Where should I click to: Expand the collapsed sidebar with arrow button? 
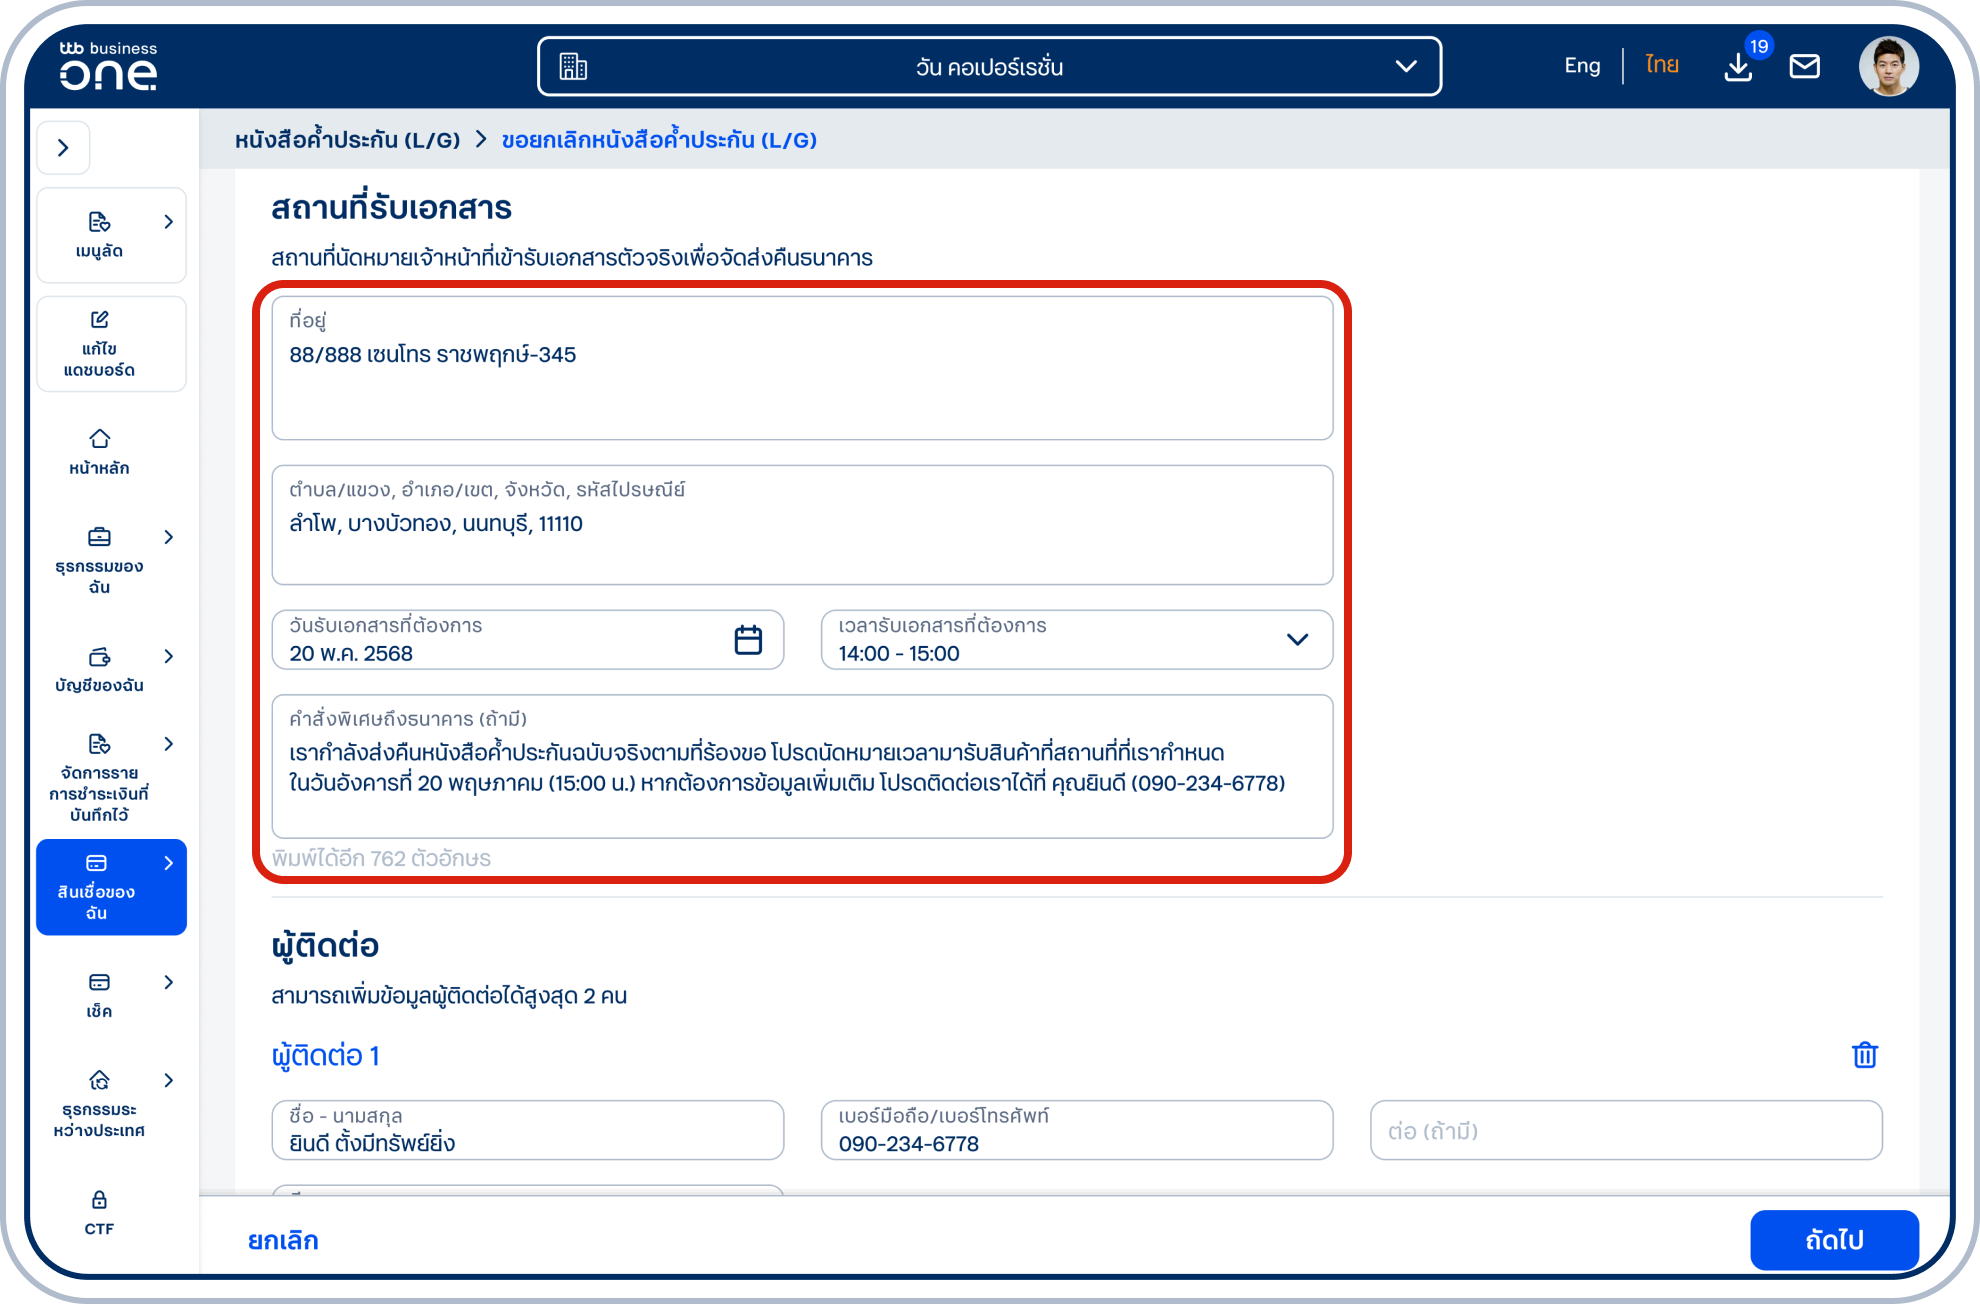[63, 148]
